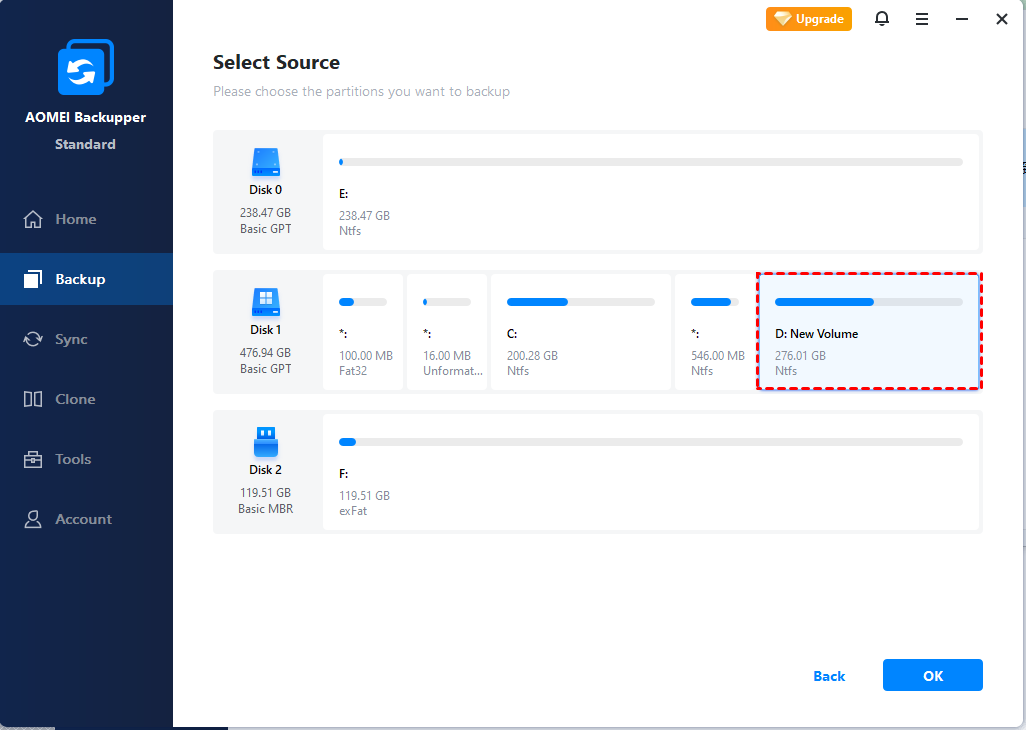This screenshot has height=730, width=1026.
Task: Click the Tools toolbox icon in sidebar
Action: pos(33,459)
